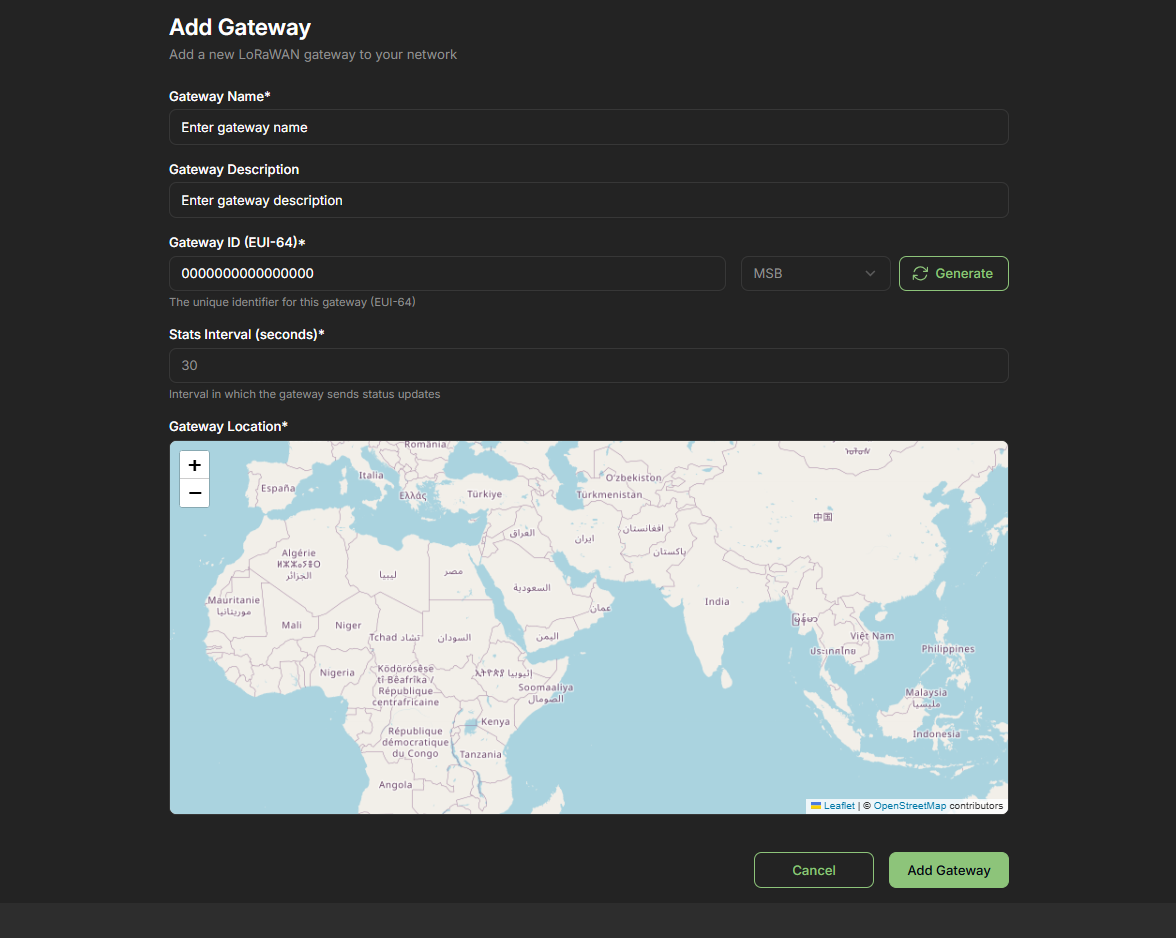Click the Stats Interval field showing 30
Viewport: 1176px width, 938px height.
pos(588,365)
